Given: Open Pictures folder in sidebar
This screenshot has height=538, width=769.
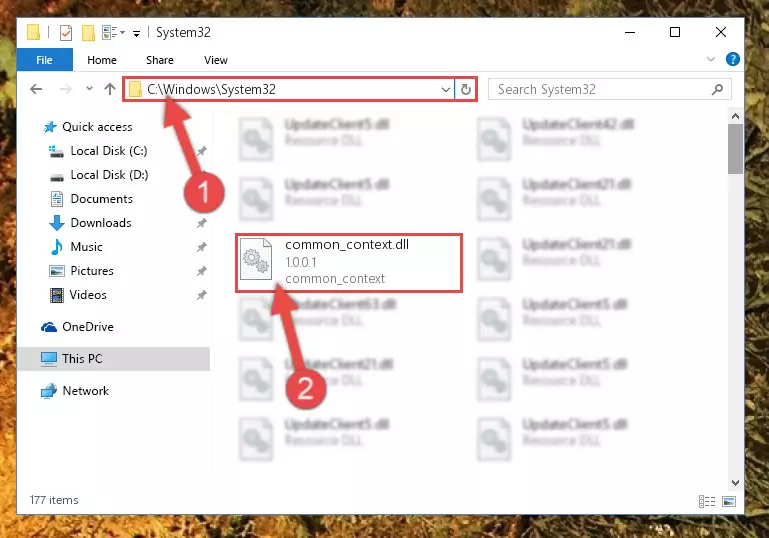Looking at the screenshot, I should tap(92, 271).
